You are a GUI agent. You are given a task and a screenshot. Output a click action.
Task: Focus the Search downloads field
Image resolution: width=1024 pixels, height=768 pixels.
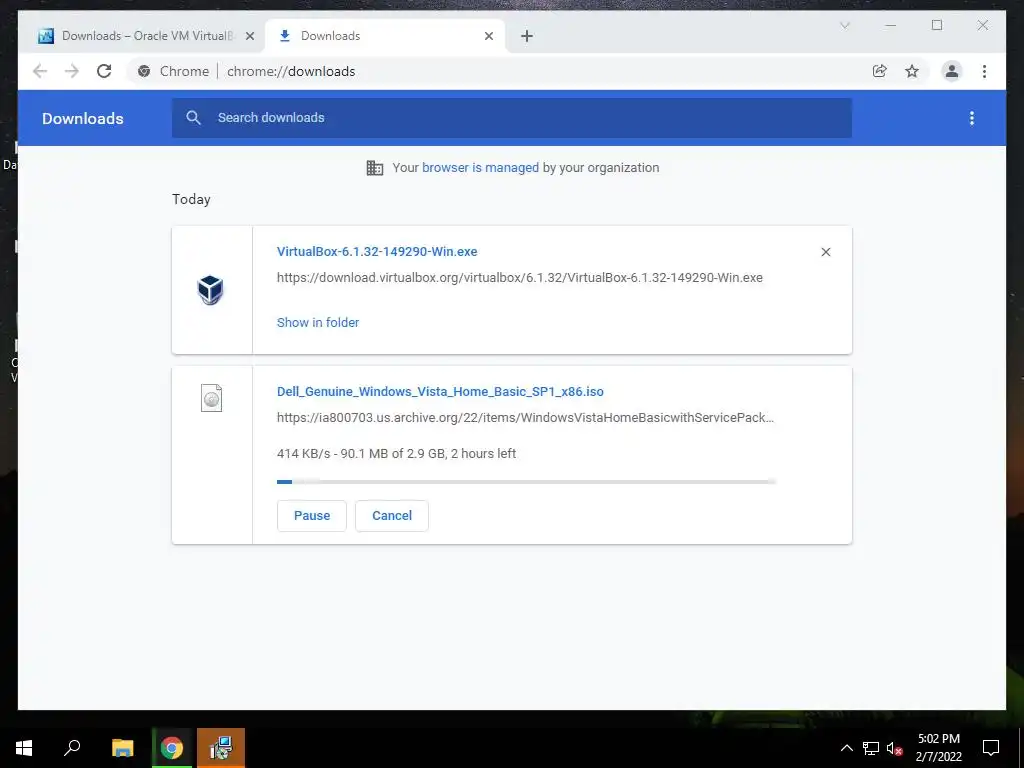pyautogui.click(x=511, y=118)
